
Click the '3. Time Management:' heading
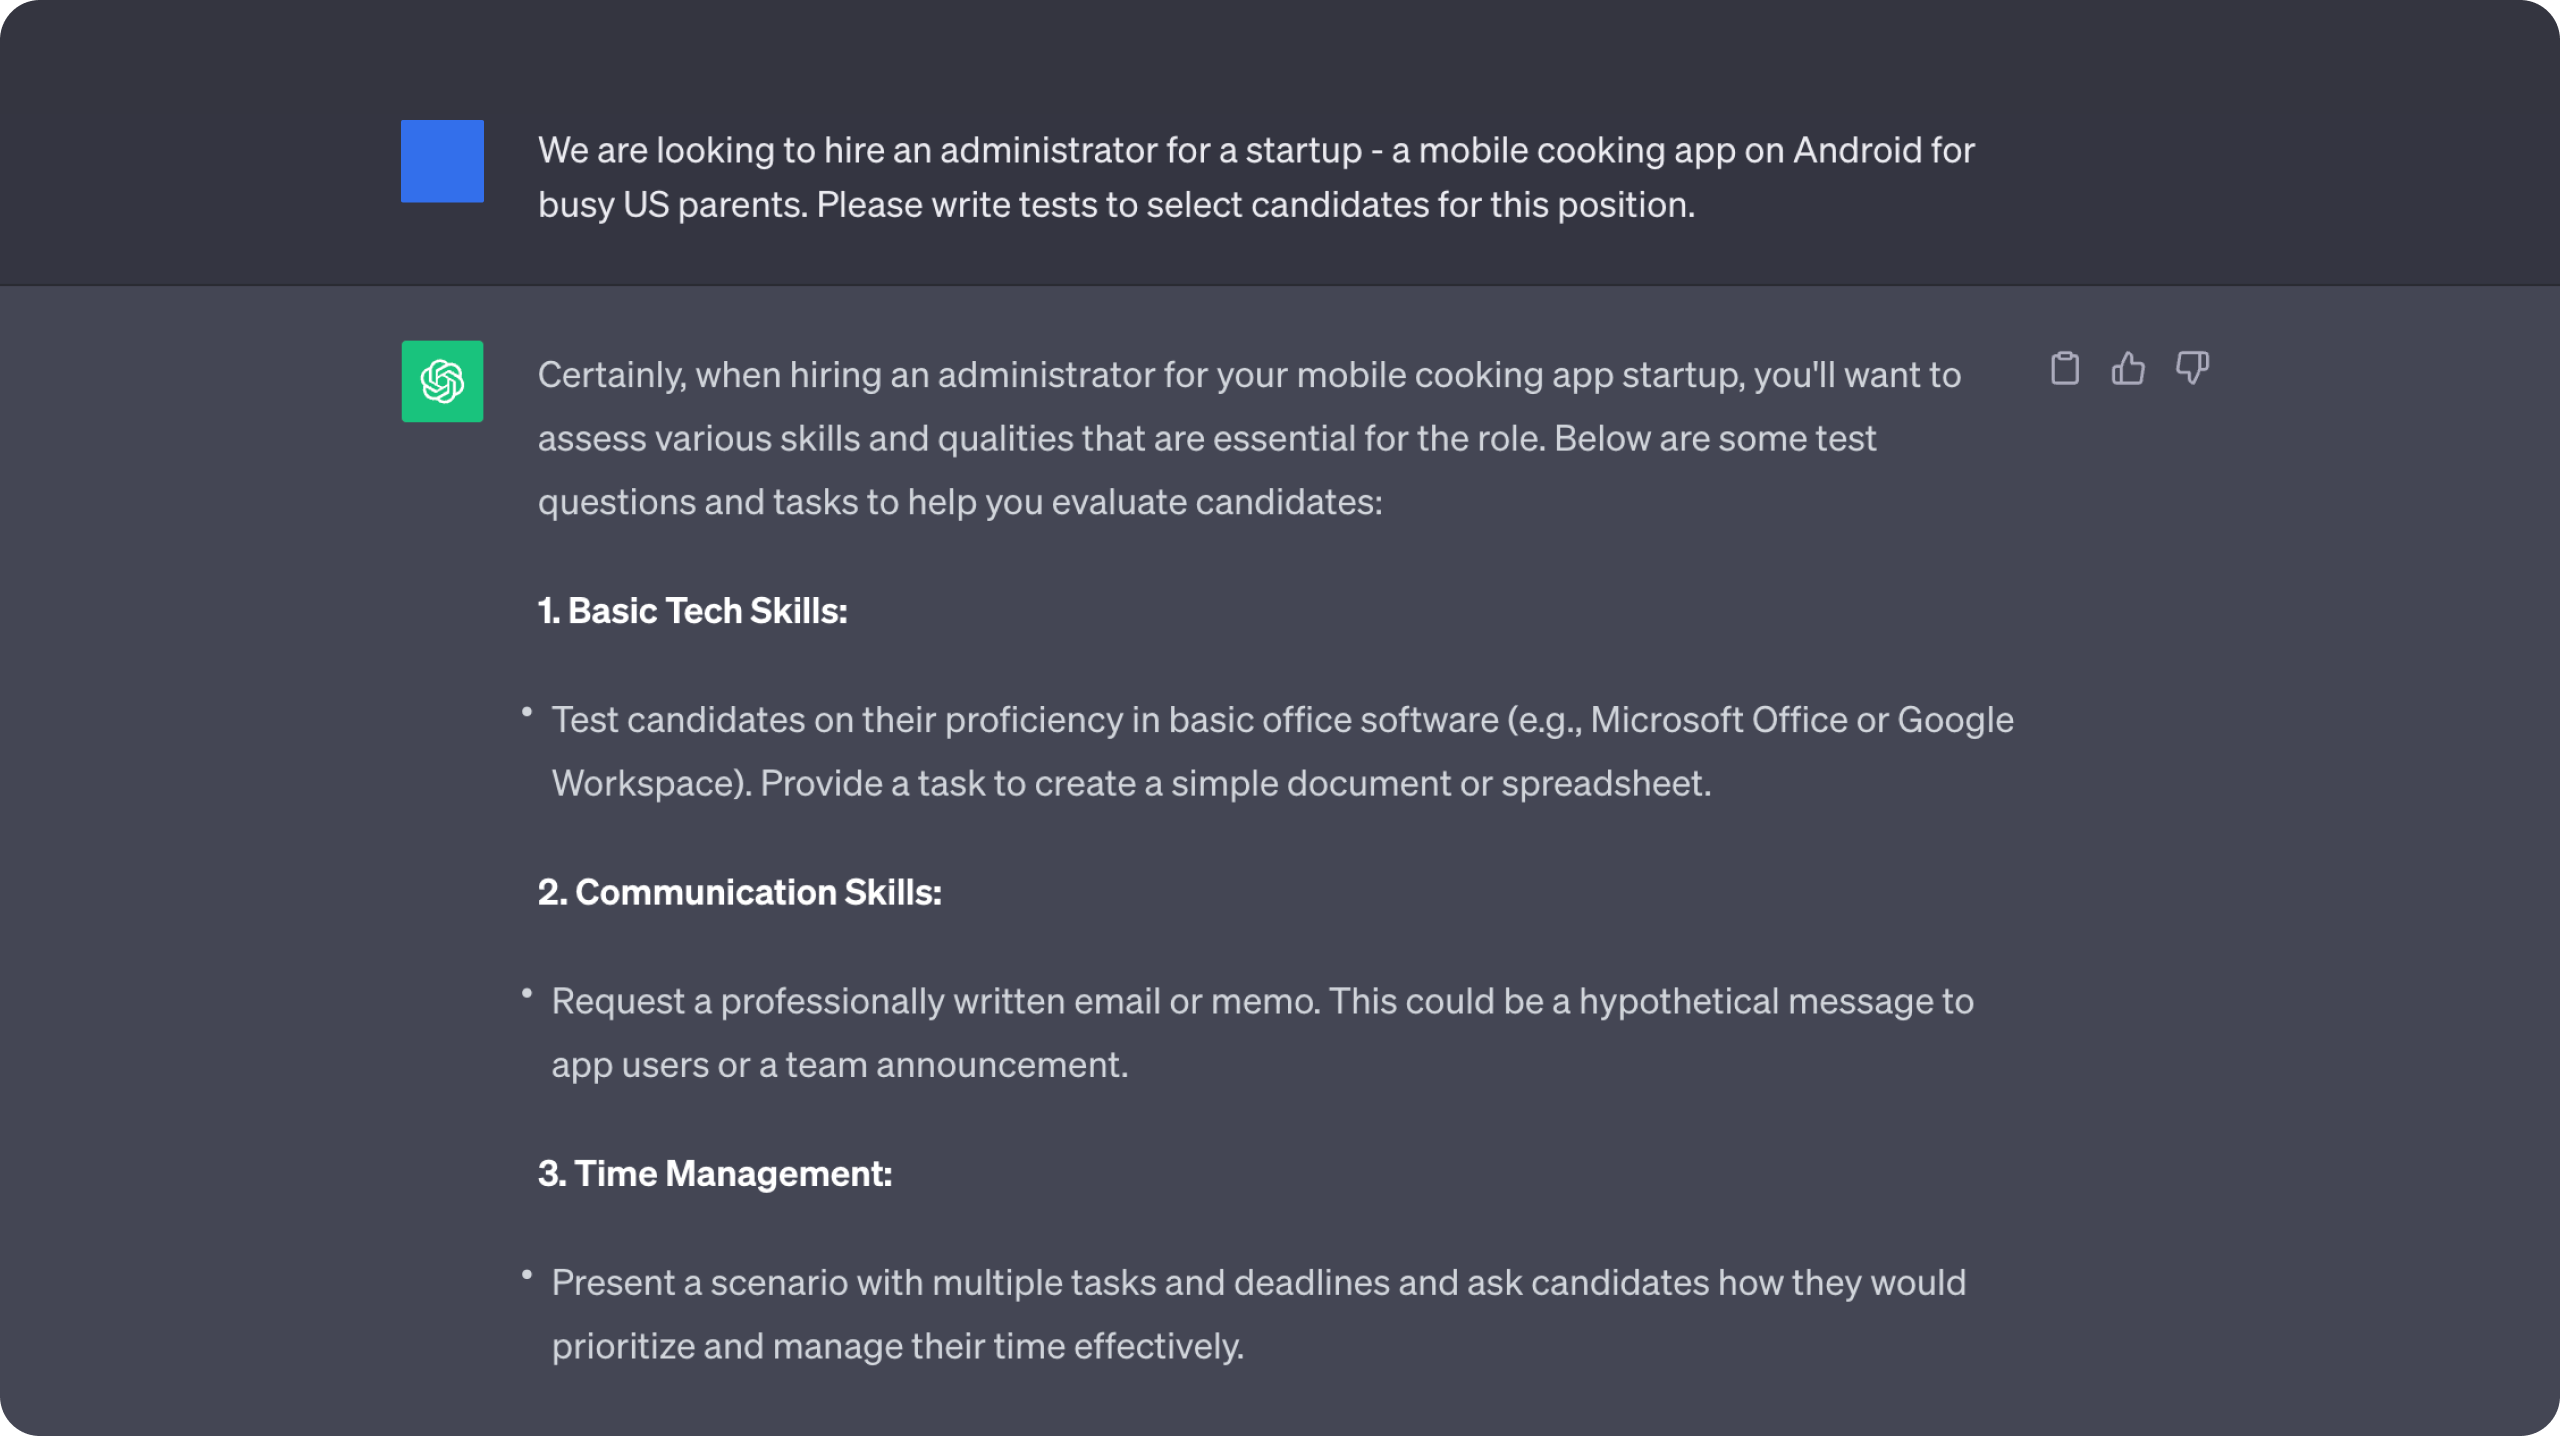(x=715, y=1173)
